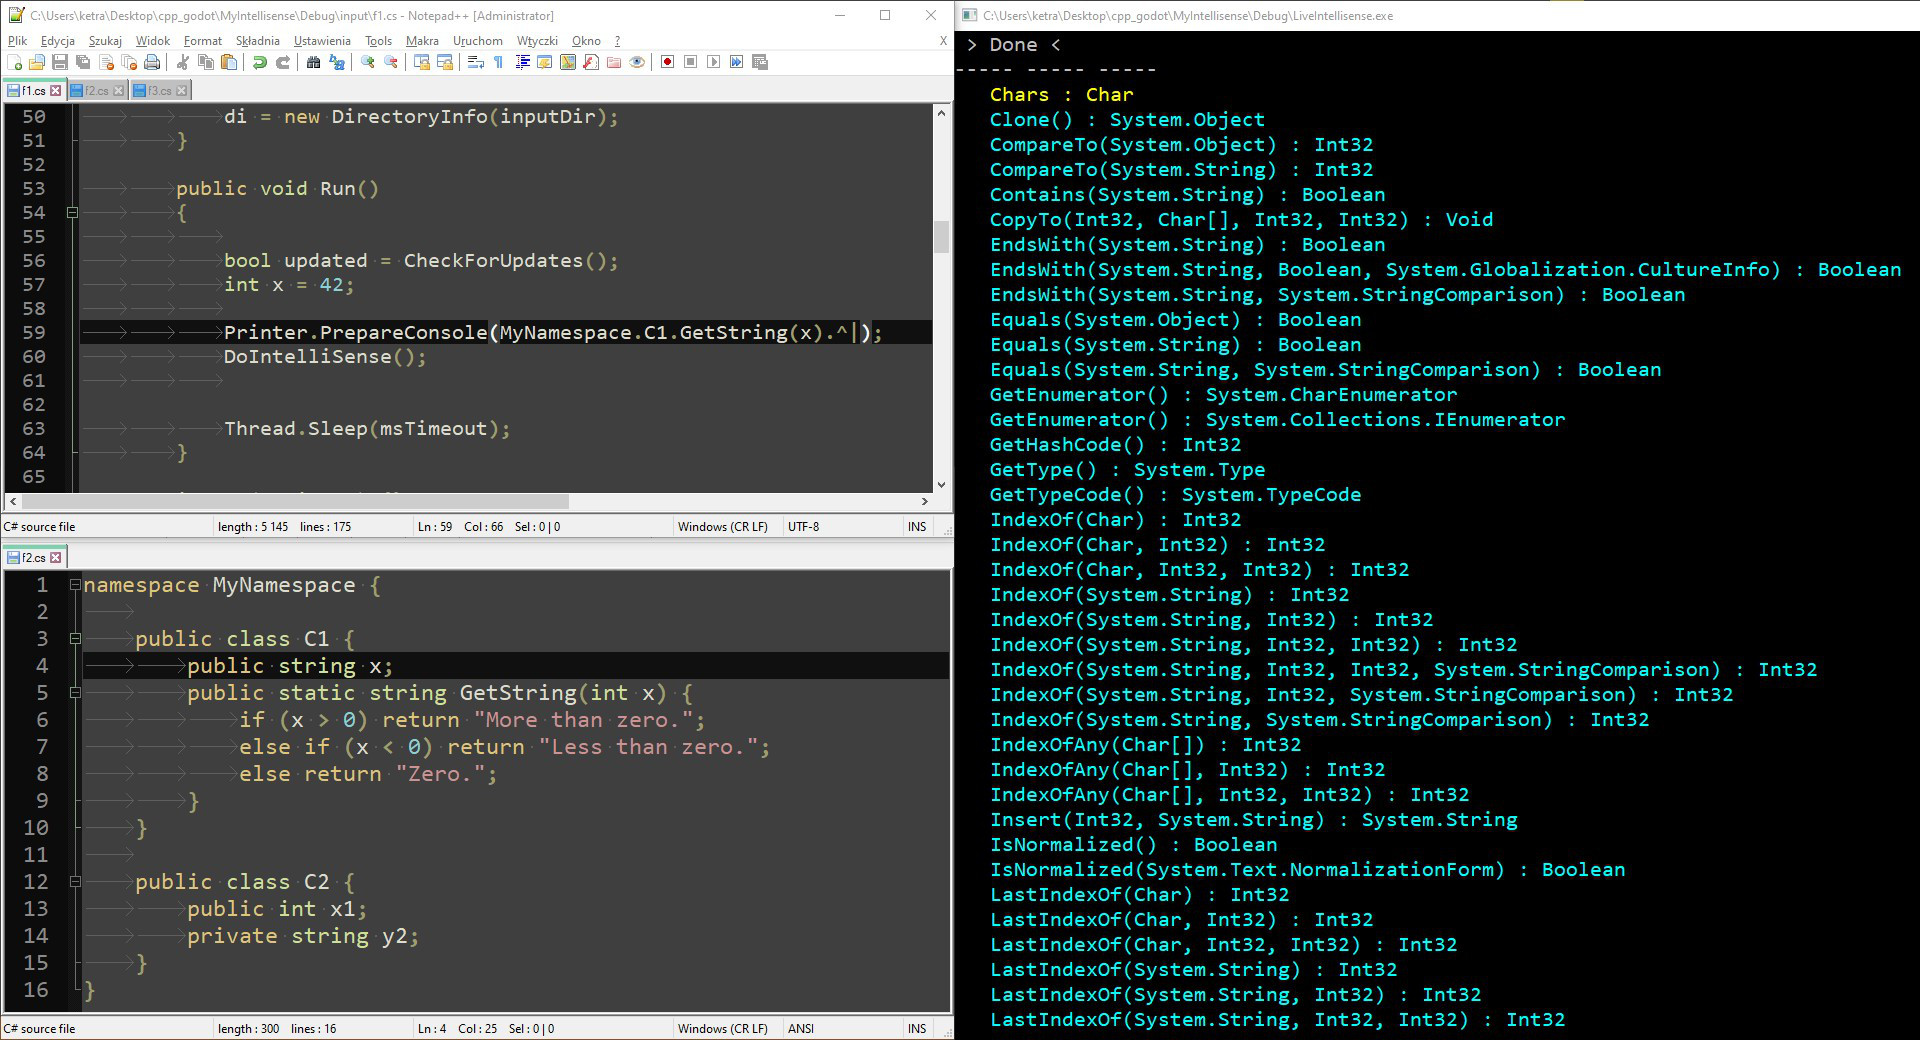
Task: Collapse the C2 class fold at line 12
Action: pos(76,882)
